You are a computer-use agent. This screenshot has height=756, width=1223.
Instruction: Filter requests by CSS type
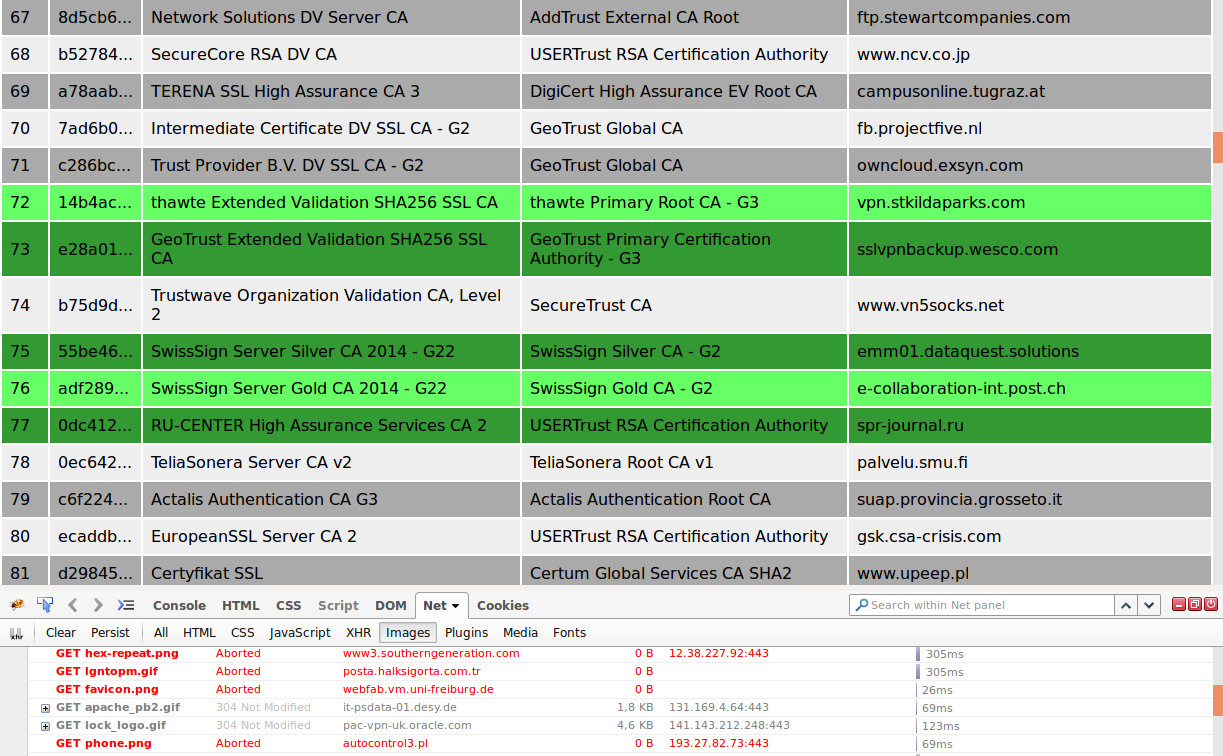(x=243, y=633)
